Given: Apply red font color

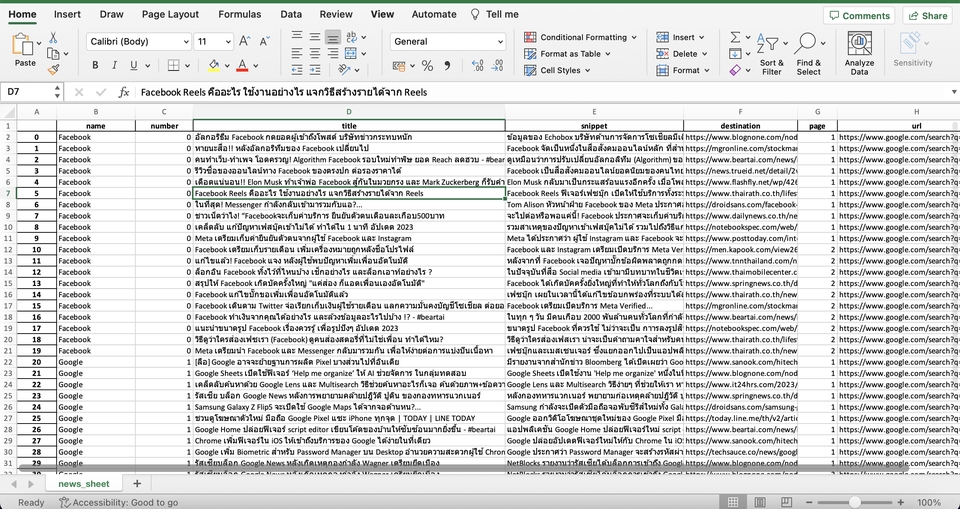Looking at the screenshot, I should [242, 66].
